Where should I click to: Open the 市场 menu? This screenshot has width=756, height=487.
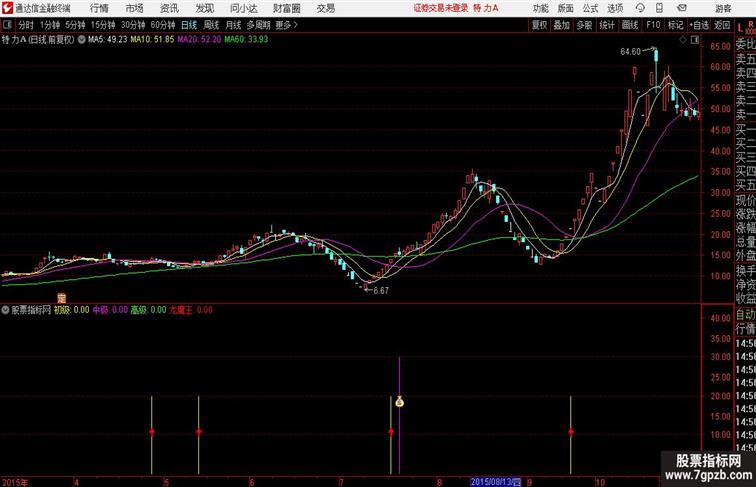(x=134, y=8)
